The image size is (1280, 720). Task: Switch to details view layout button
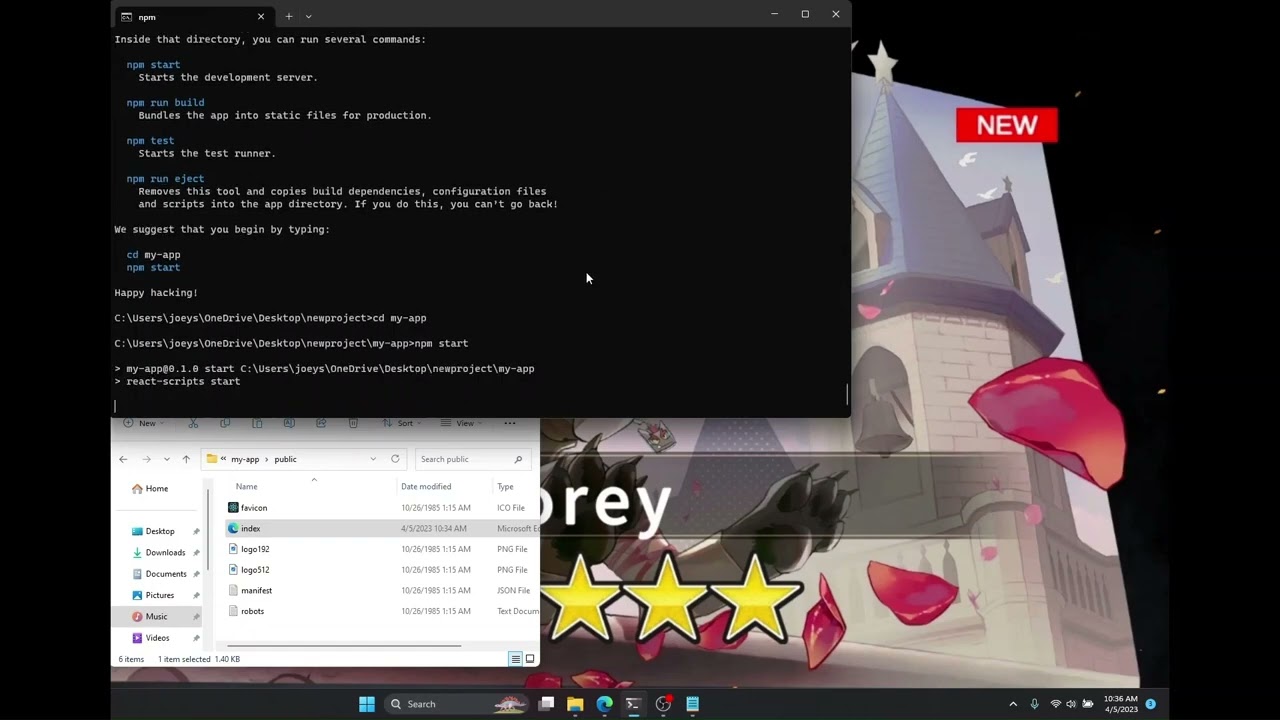[515, 659]
